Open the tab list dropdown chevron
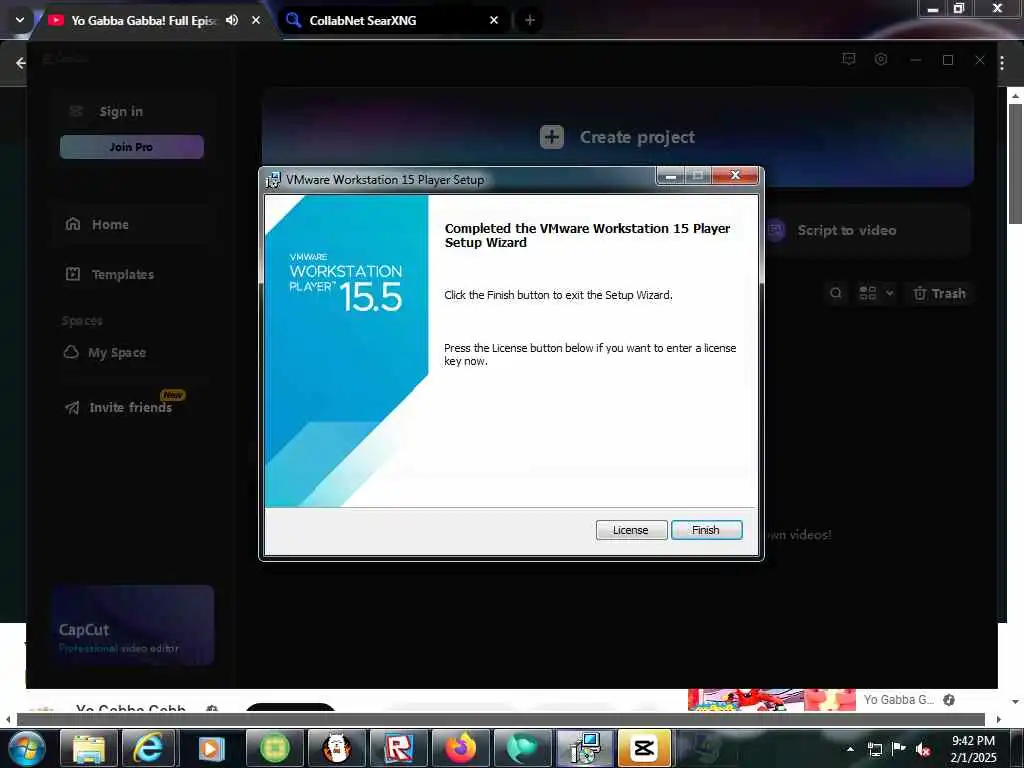The height and width of the screenshot is (768, 1024). pos(20,20)
